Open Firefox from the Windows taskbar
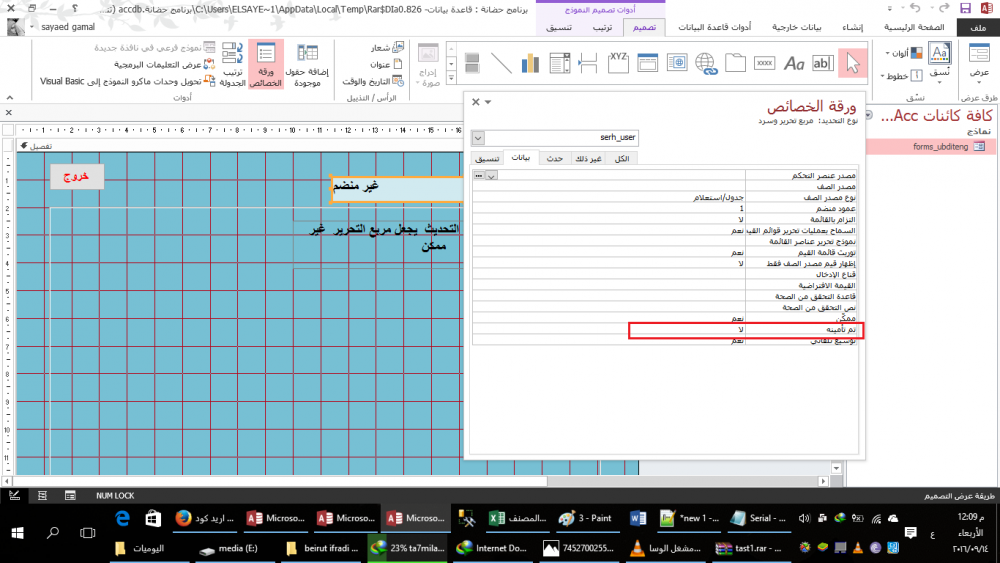Viewport: 1000px width, 563px height. 205,518
